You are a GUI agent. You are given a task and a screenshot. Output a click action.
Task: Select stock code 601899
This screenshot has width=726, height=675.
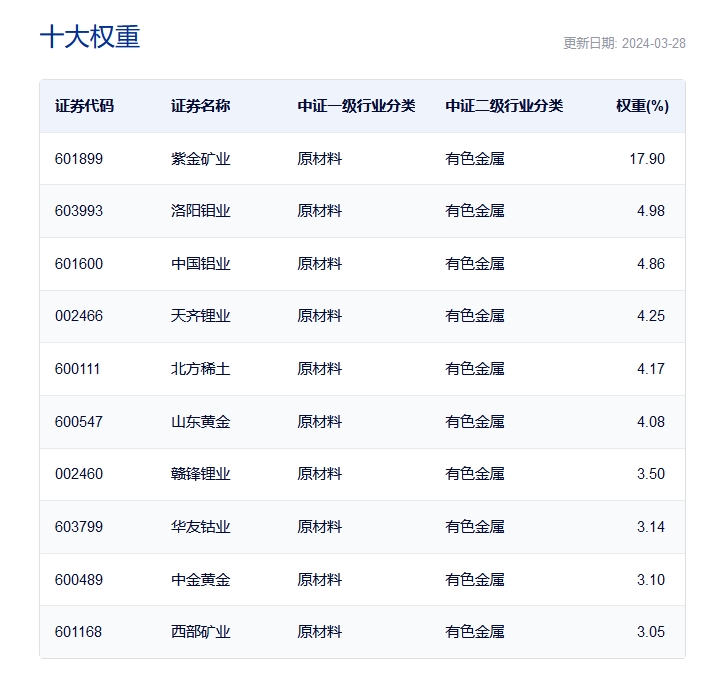click(x=79, y=159)
